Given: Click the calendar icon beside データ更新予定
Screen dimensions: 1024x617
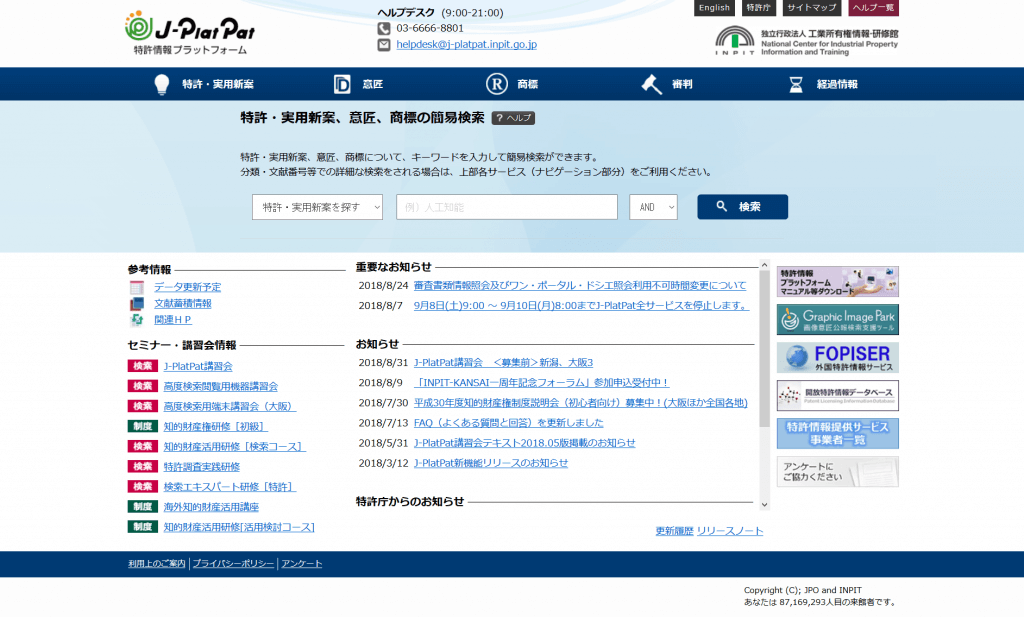Looking at the screenshot, I should click(136, 287).
